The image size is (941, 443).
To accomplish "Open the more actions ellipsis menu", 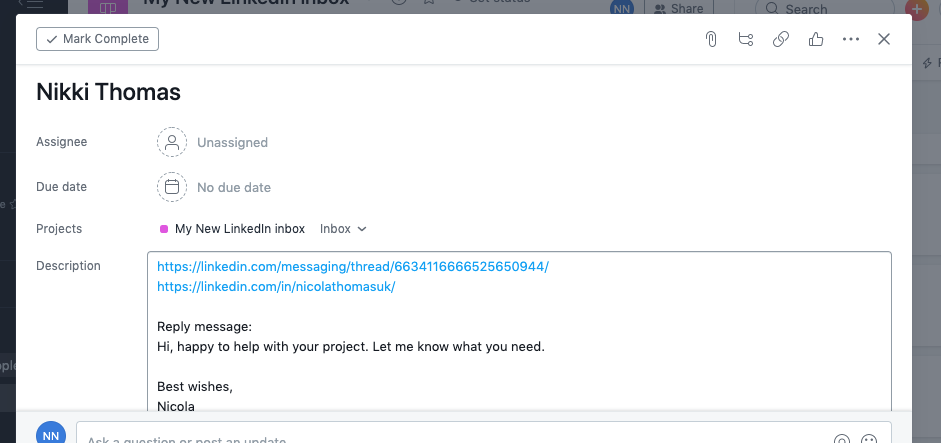I will (x=850, y=40).
